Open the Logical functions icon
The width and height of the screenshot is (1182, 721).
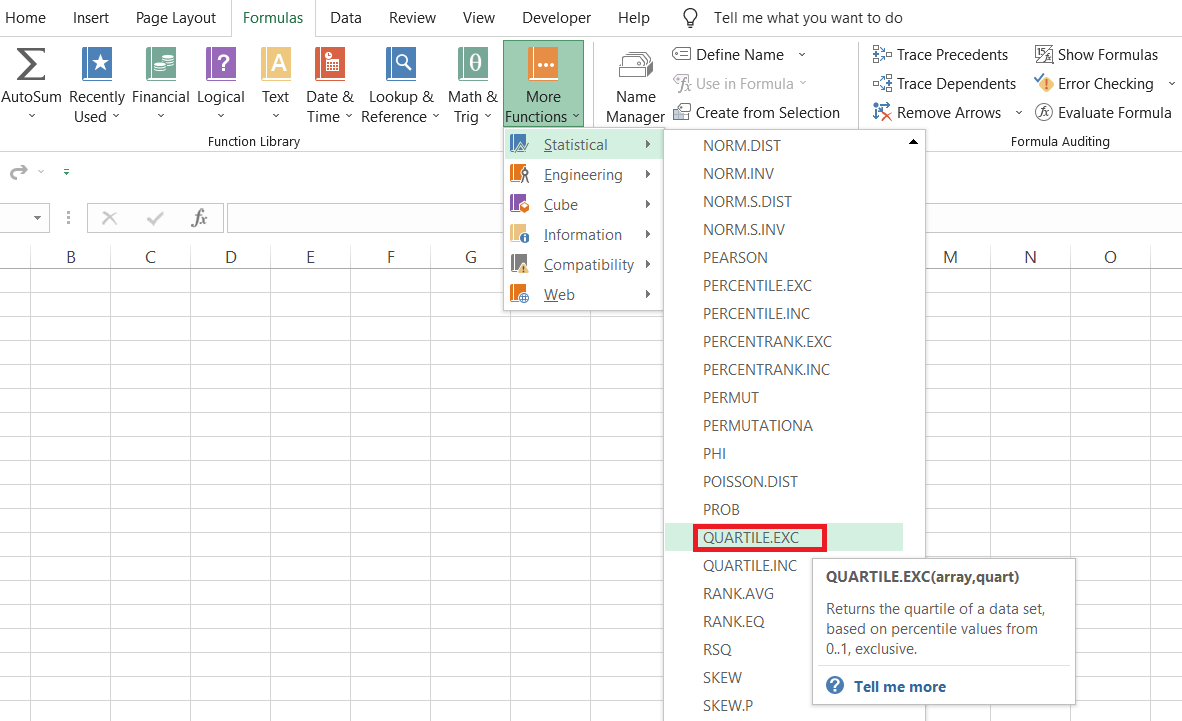coord(220,65)
